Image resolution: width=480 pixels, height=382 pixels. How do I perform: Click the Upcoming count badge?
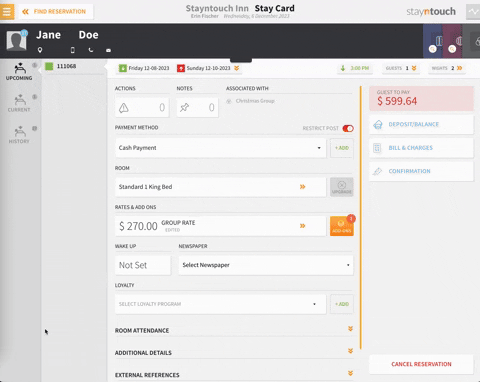(34, 65)
